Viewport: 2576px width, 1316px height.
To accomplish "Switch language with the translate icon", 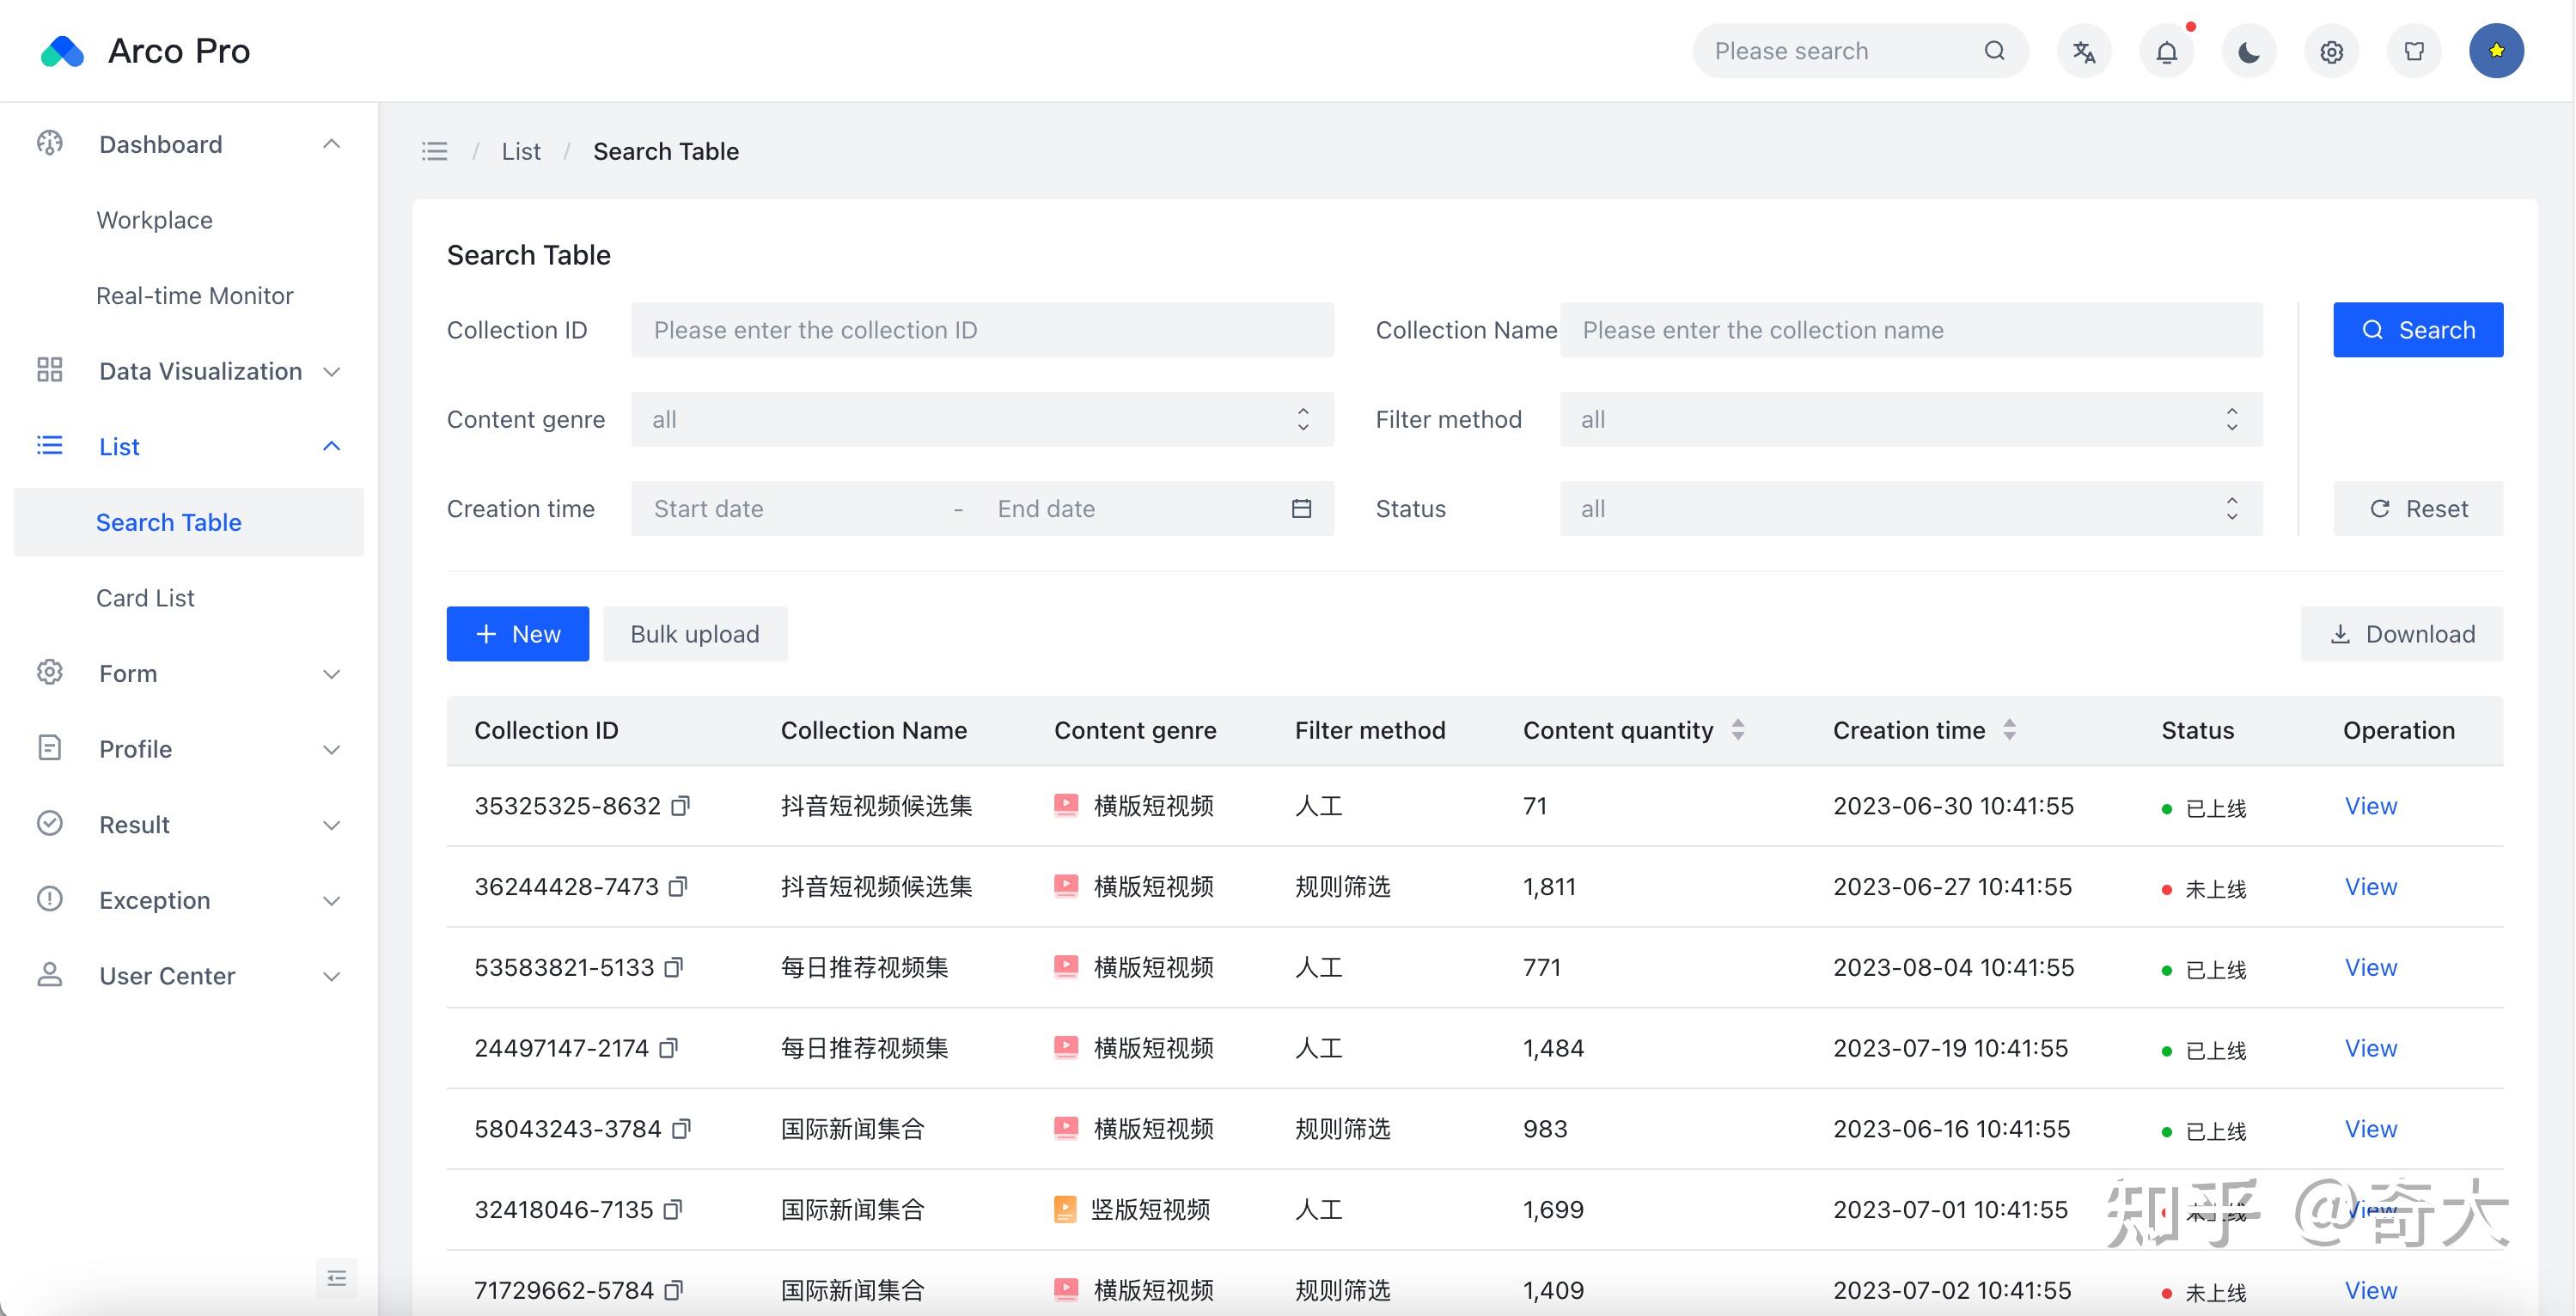I will (2084, 51).
